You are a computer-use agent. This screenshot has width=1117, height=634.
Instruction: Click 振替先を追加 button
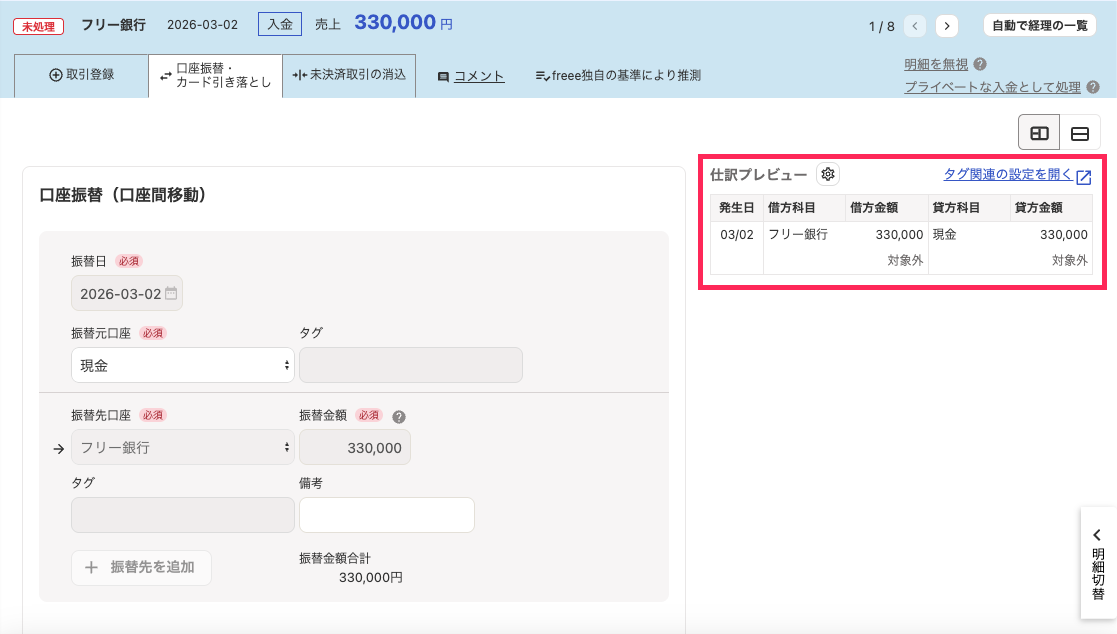141,568
